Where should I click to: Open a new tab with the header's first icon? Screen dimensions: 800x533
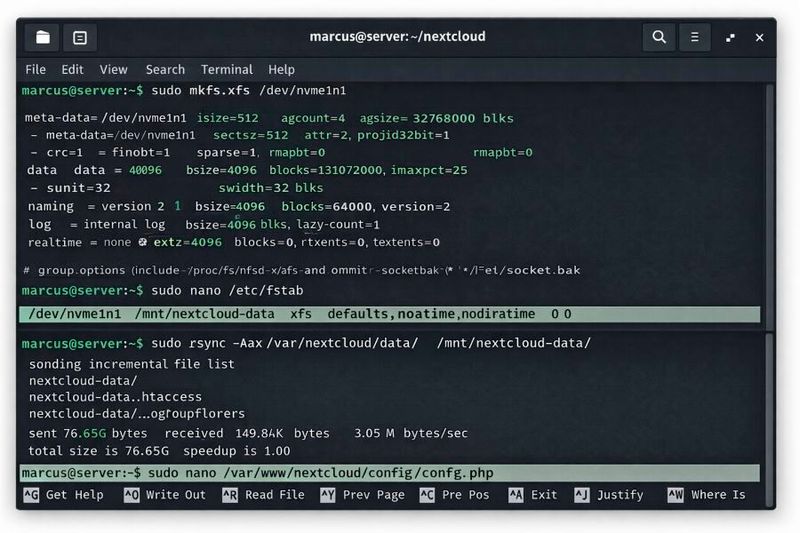click(42, 37)
